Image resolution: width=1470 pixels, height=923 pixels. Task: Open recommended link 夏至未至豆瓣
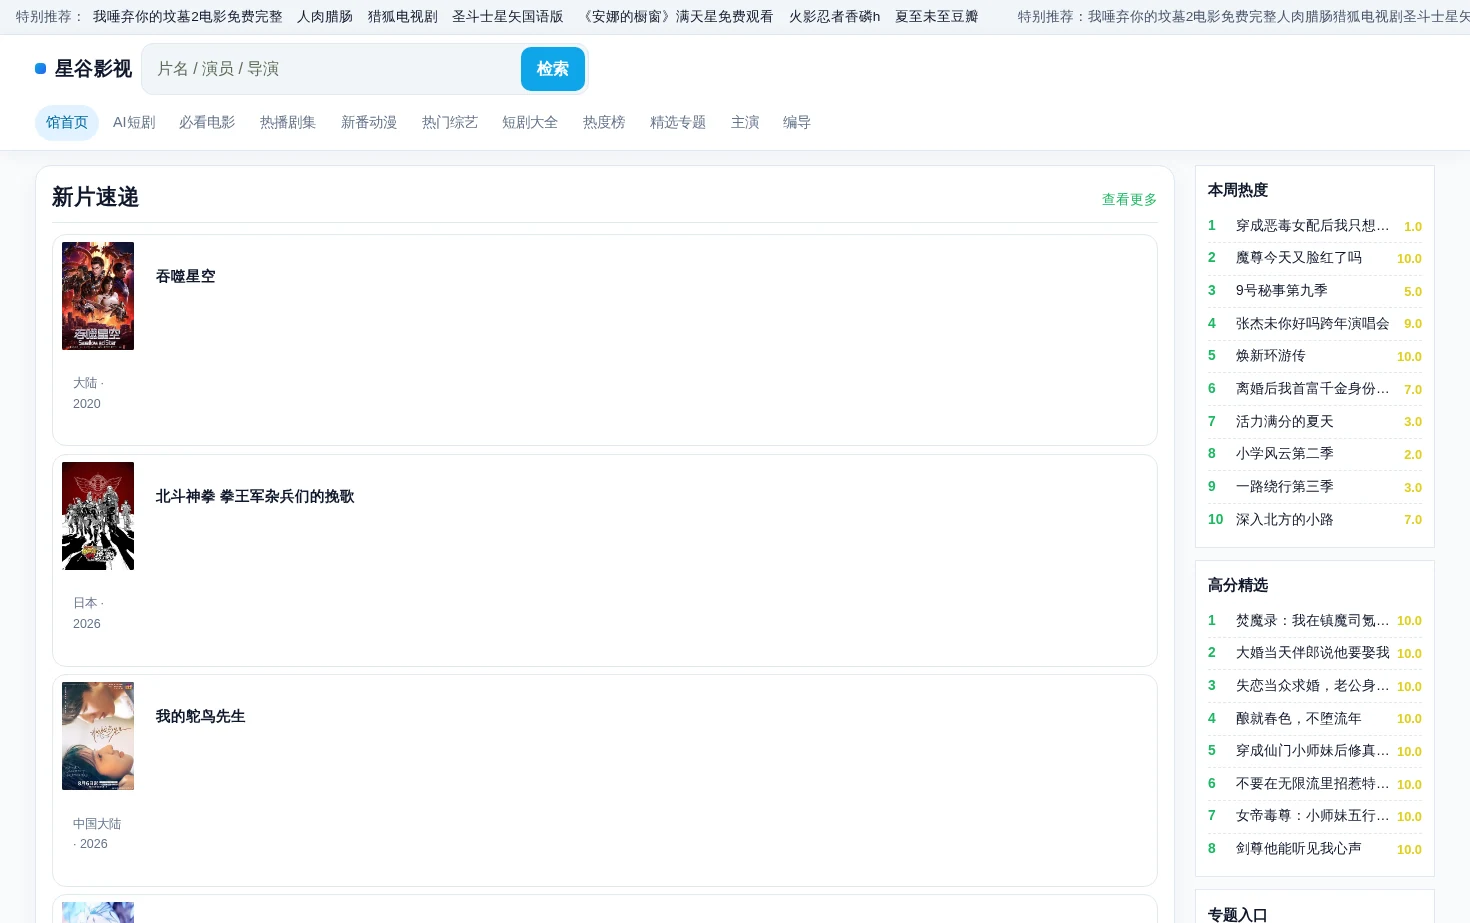(937, 17)
